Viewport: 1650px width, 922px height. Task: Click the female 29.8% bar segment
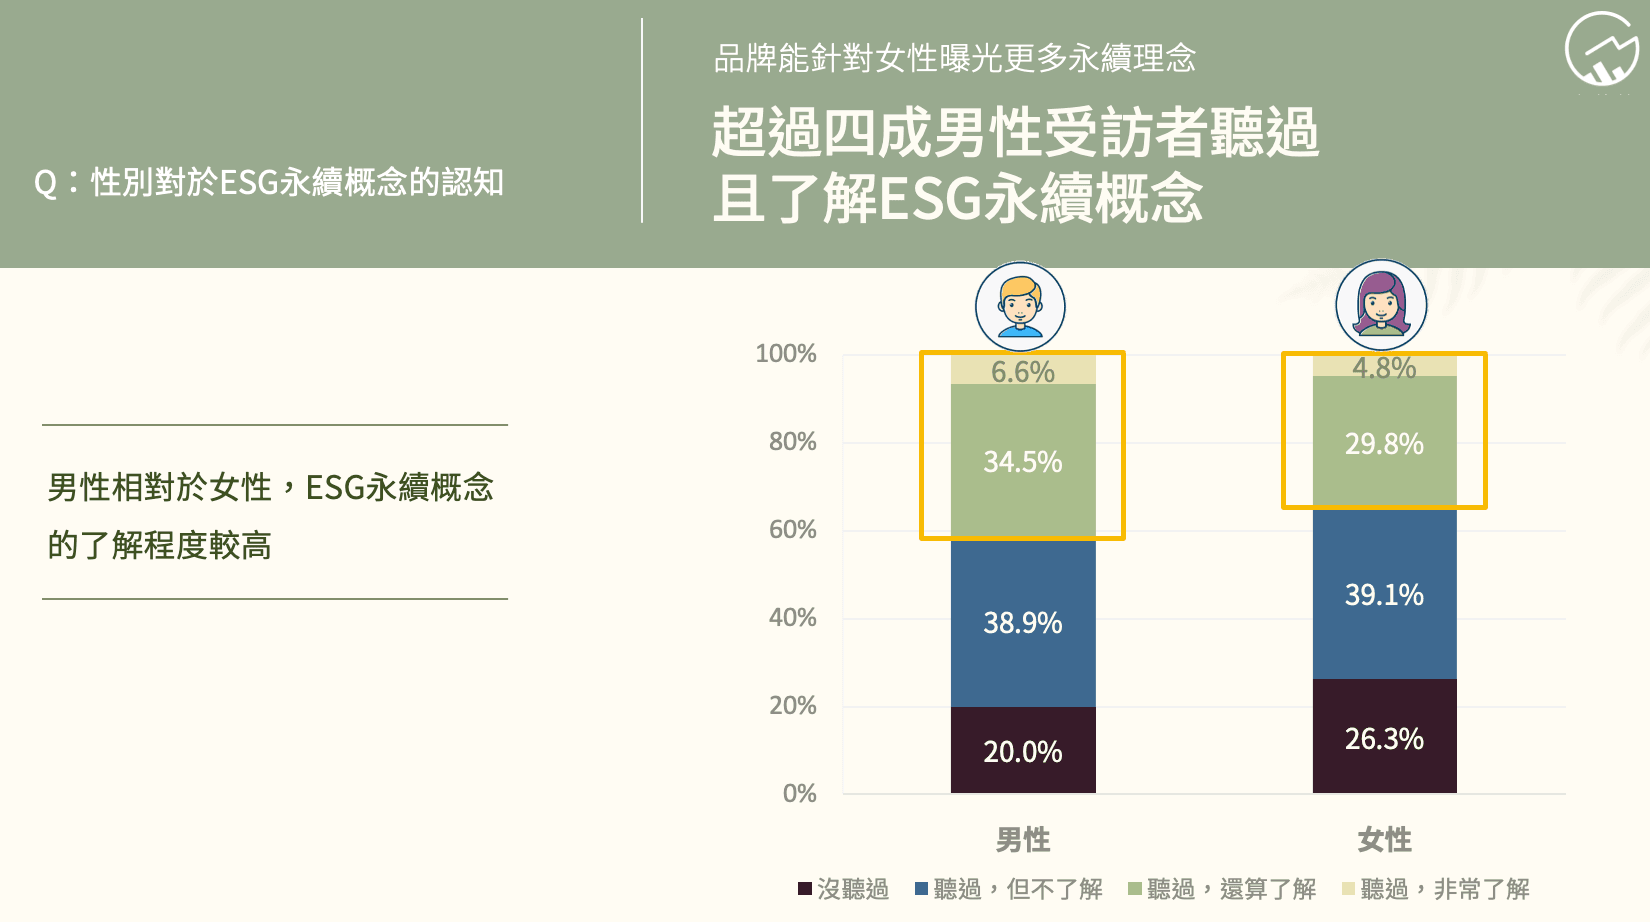click(x=1384, y=443)
